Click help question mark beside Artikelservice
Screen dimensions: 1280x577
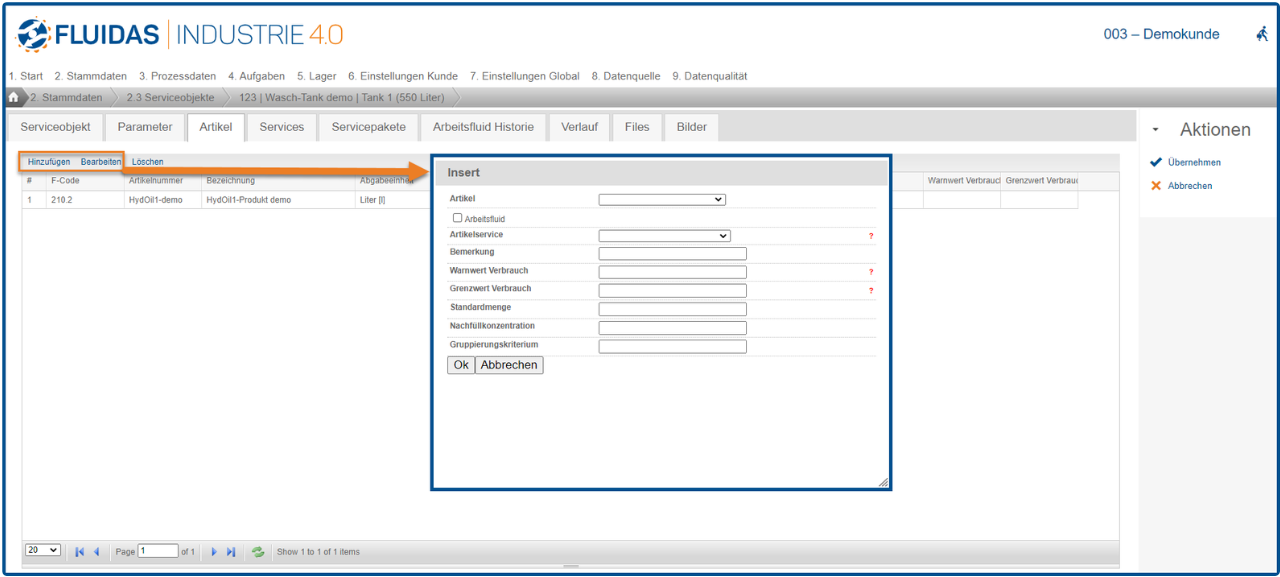(x=871, y=236)
